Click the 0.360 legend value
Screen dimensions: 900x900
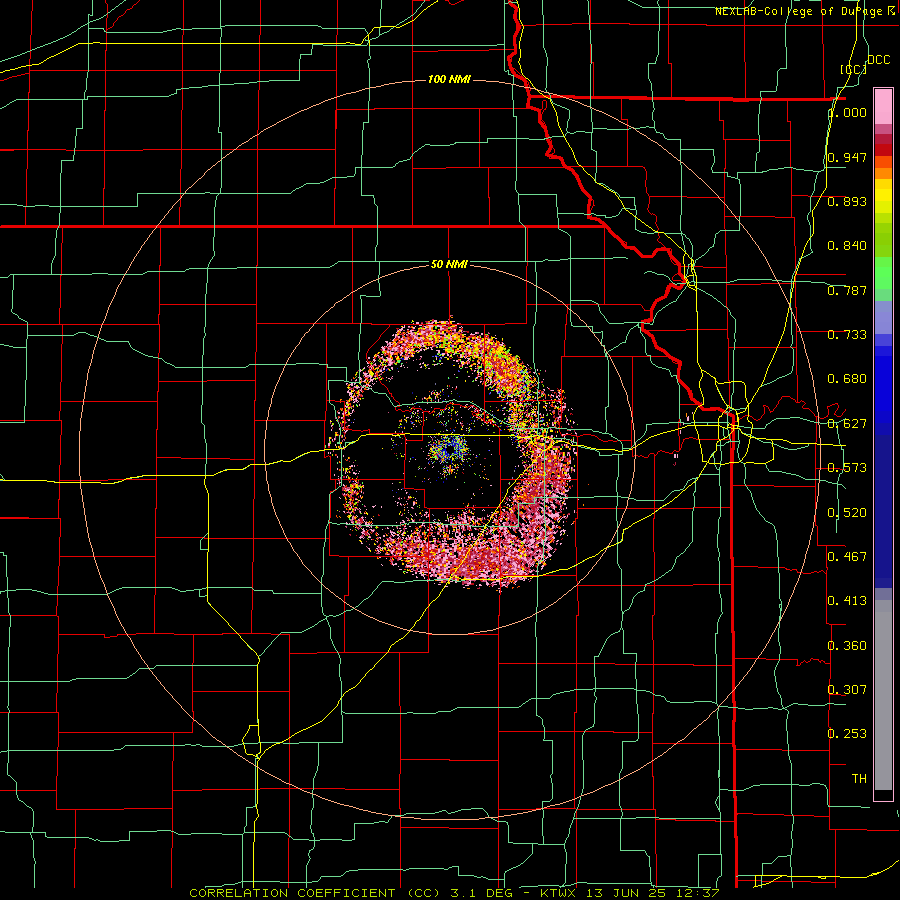click(847, 646)
